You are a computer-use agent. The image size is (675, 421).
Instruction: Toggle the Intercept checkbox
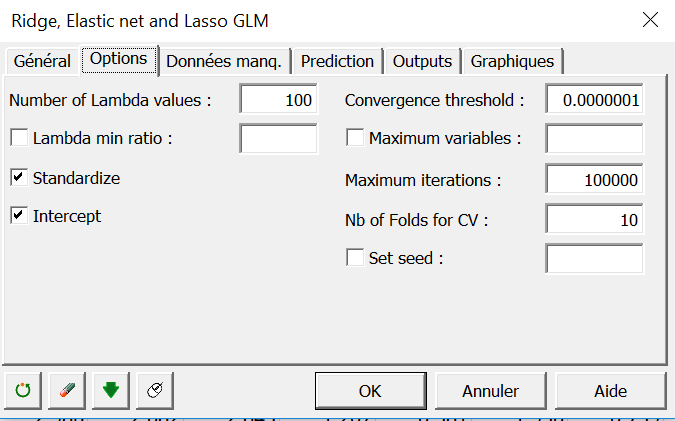(x=19, y=216)
